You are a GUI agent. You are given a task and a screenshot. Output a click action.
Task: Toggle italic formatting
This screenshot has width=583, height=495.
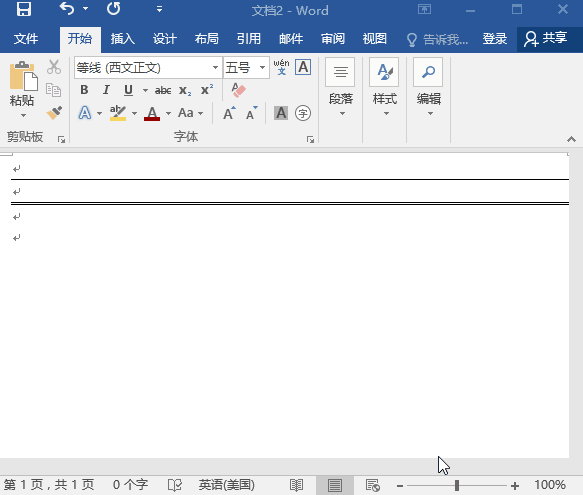[x=106, y=90]
